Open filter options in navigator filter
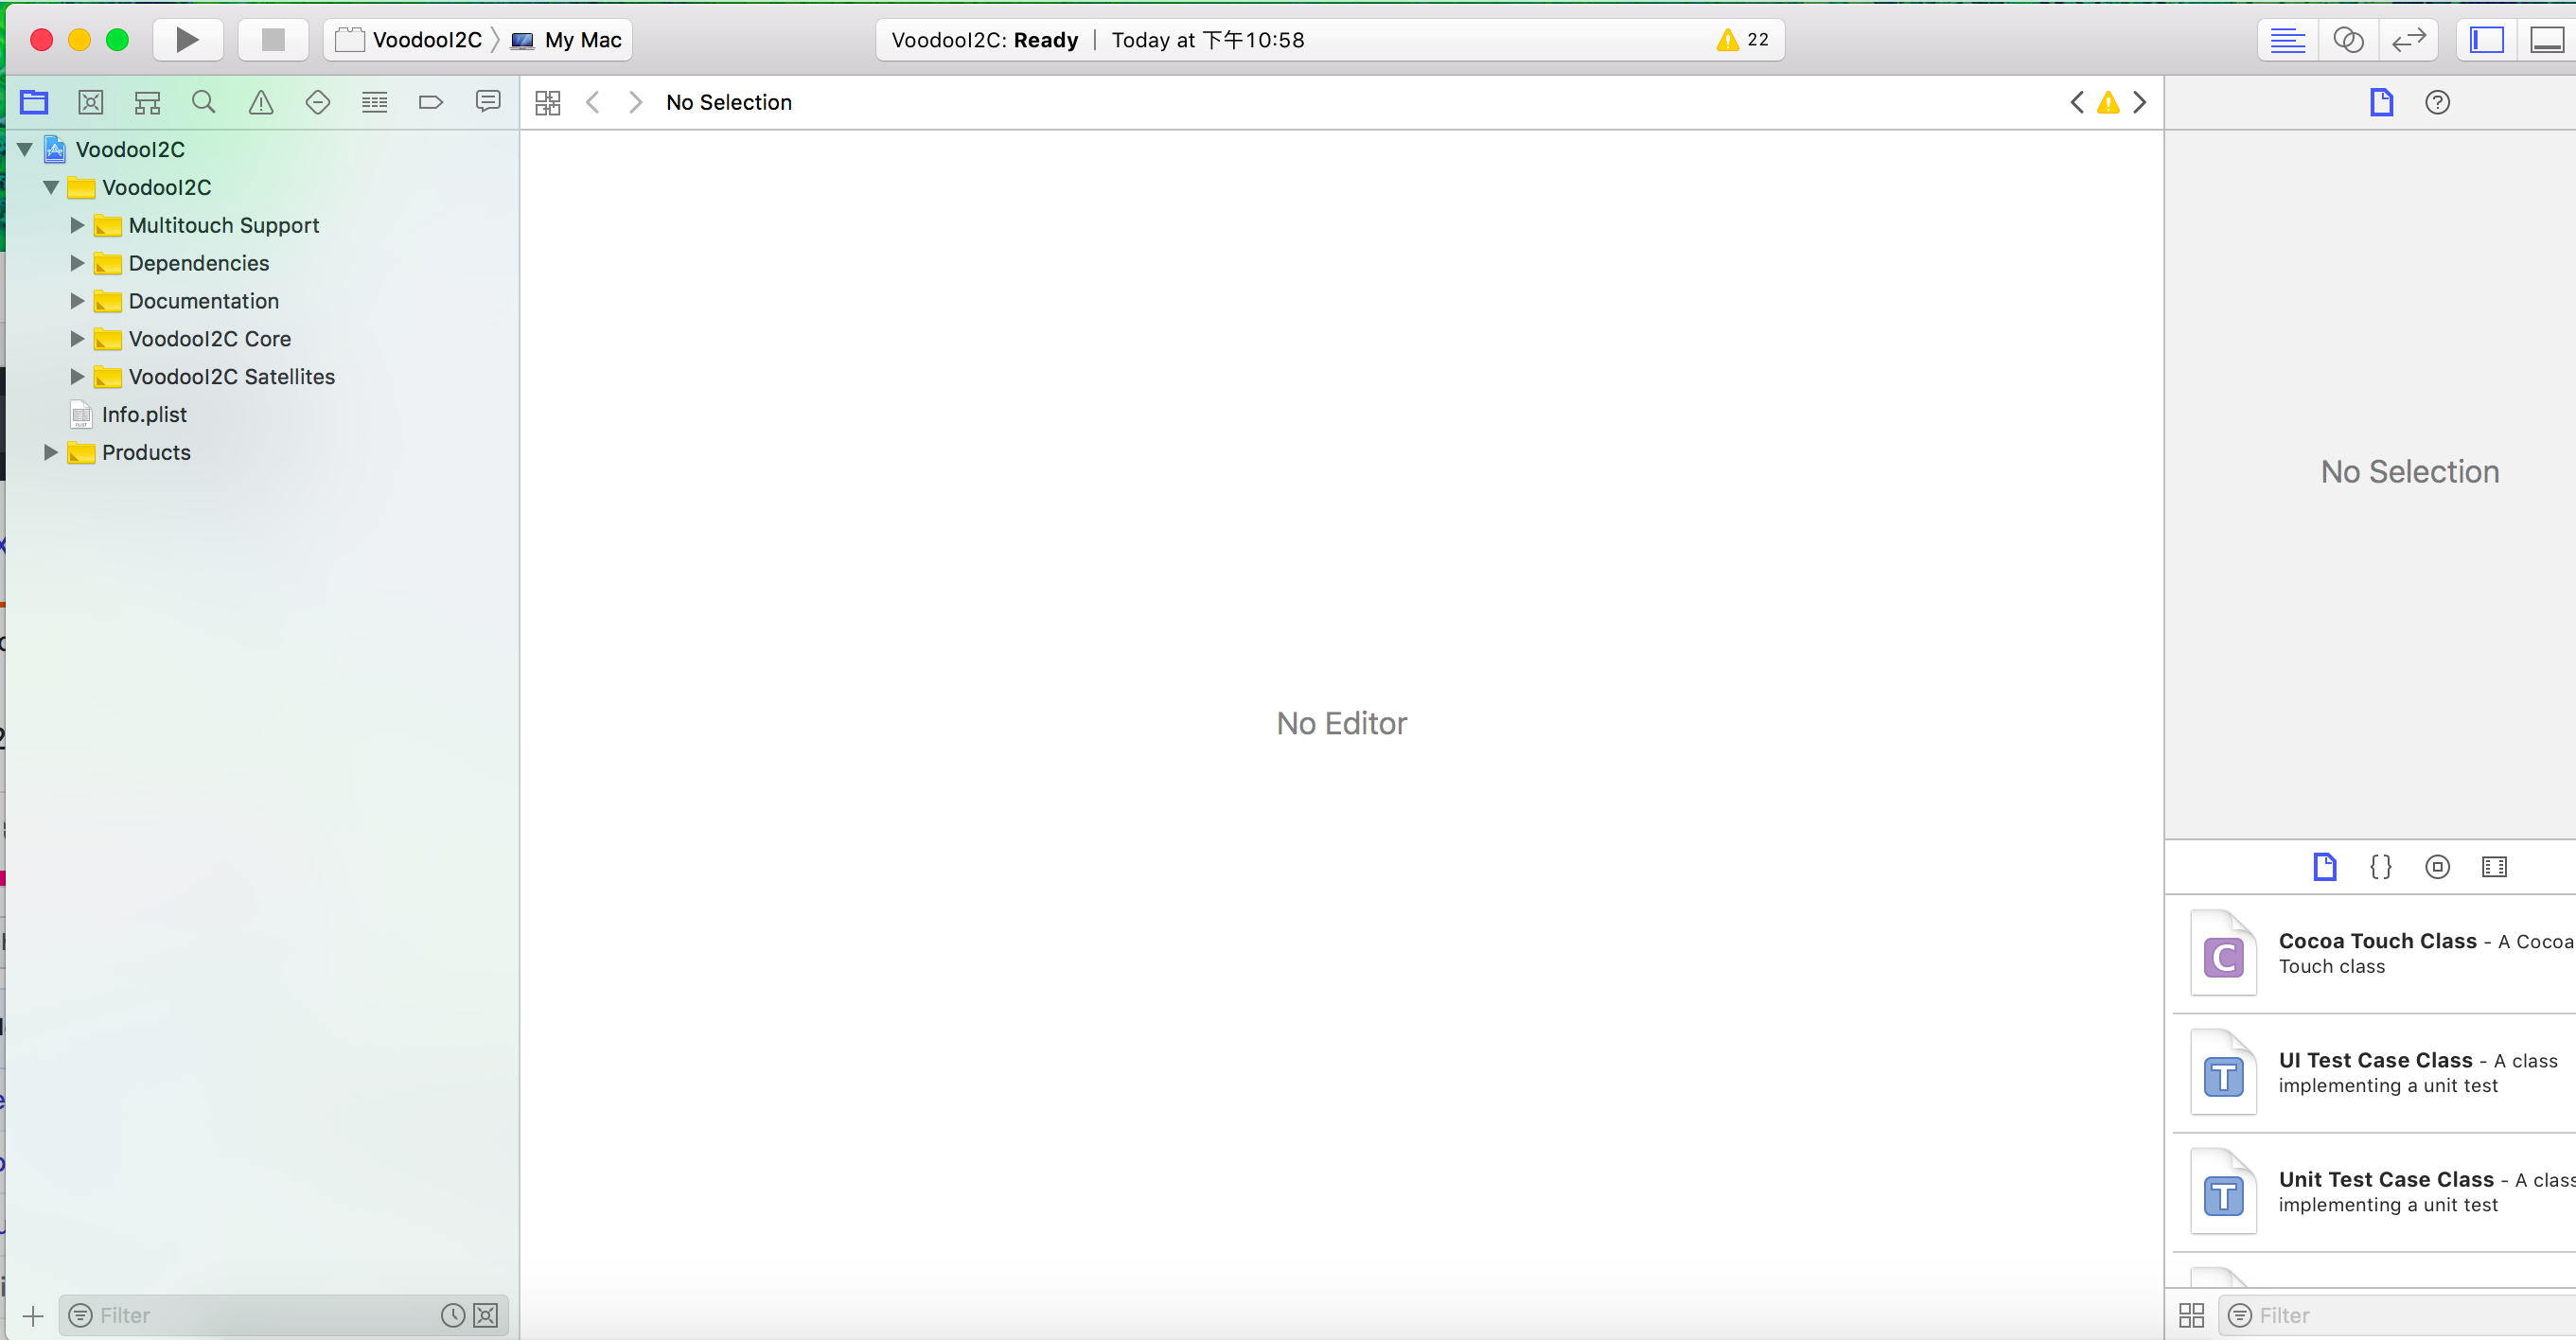The image size is (2576, 1340). click(x=80, y=1315)
